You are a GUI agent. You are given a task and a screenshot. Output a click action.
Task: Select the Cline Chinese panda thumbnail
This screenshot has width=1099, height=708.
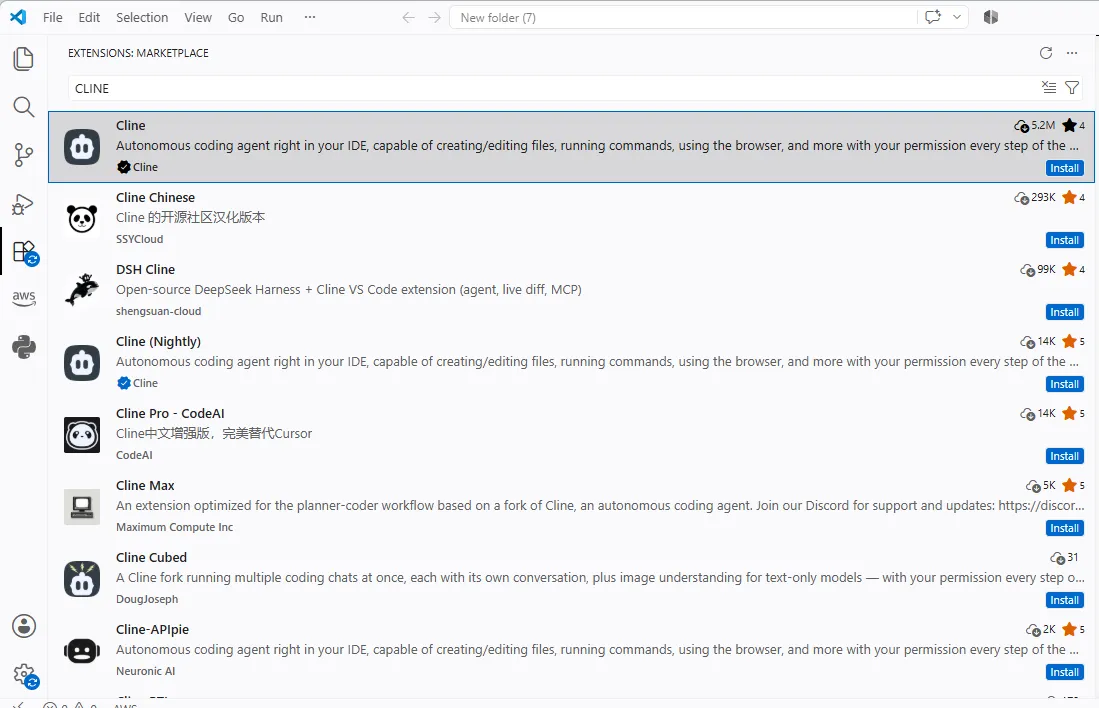[82, 219]
